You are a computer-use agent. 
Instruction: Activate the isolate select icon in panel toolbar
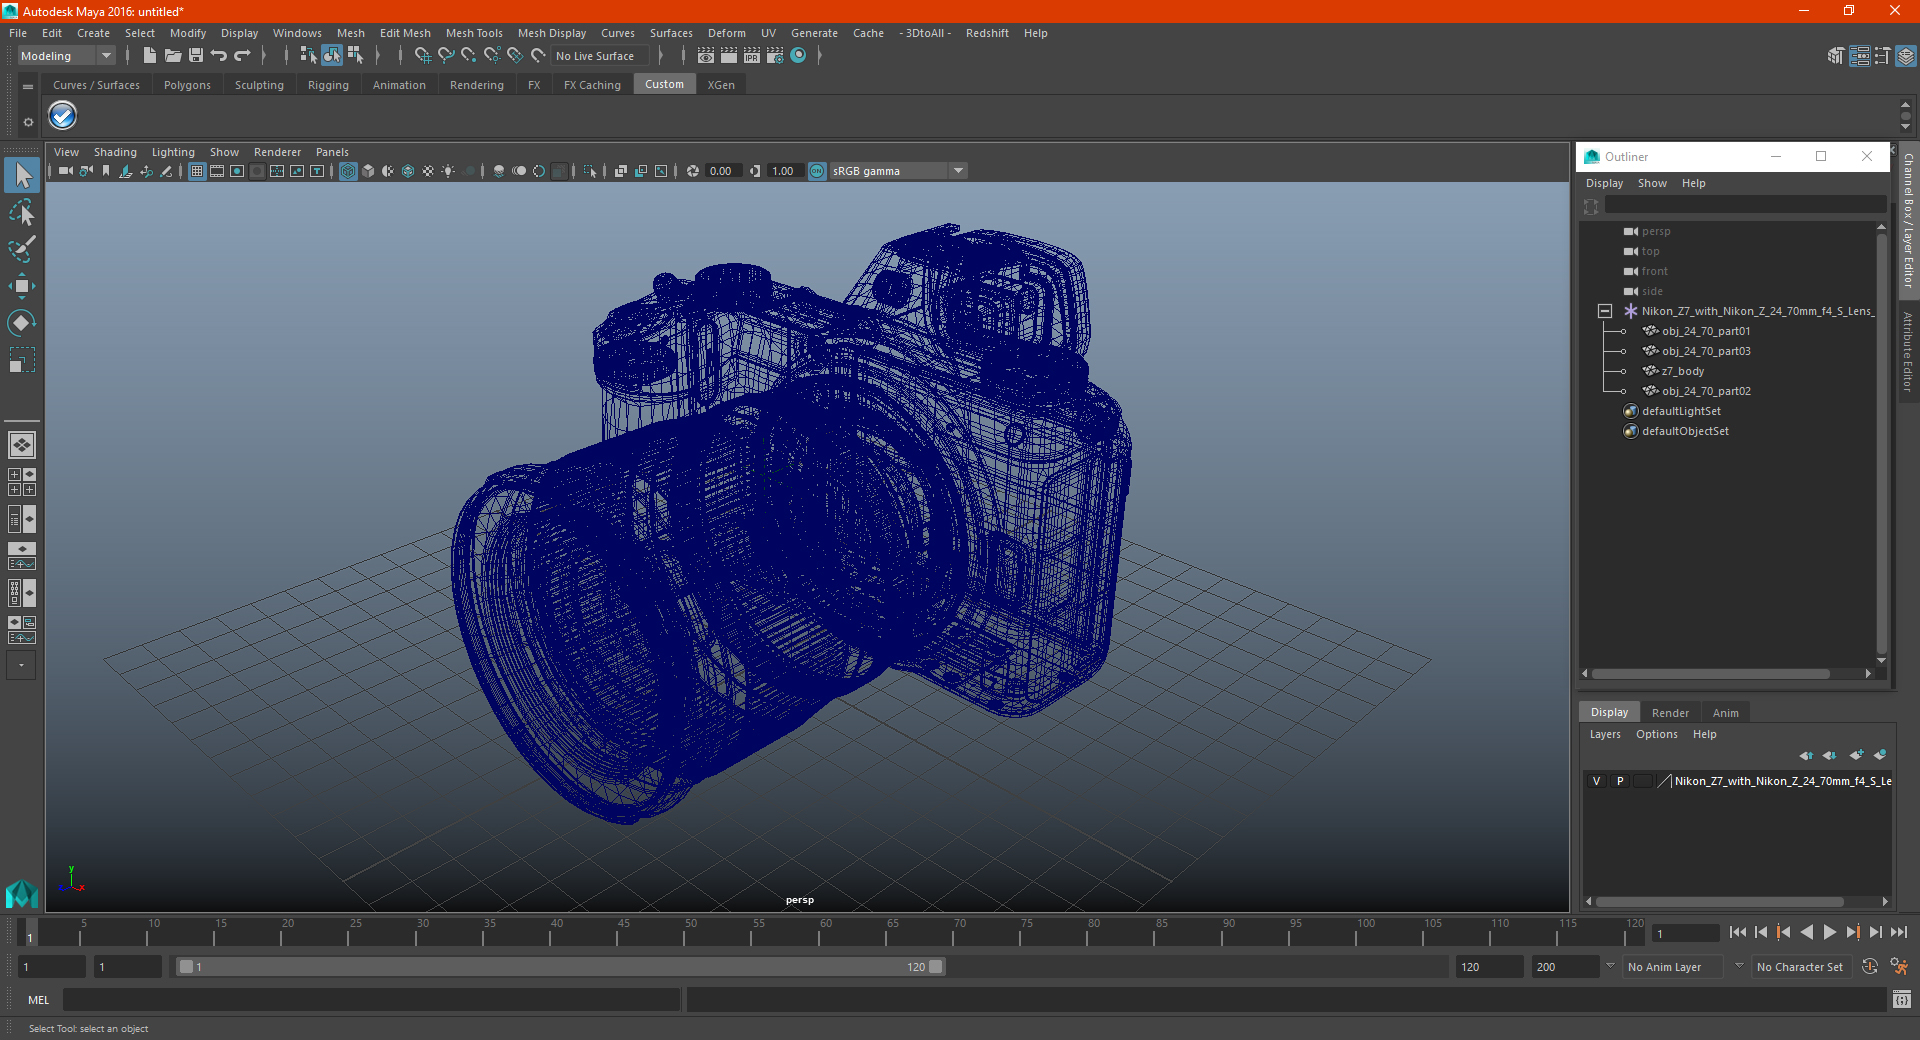click(x=589, y=171)
